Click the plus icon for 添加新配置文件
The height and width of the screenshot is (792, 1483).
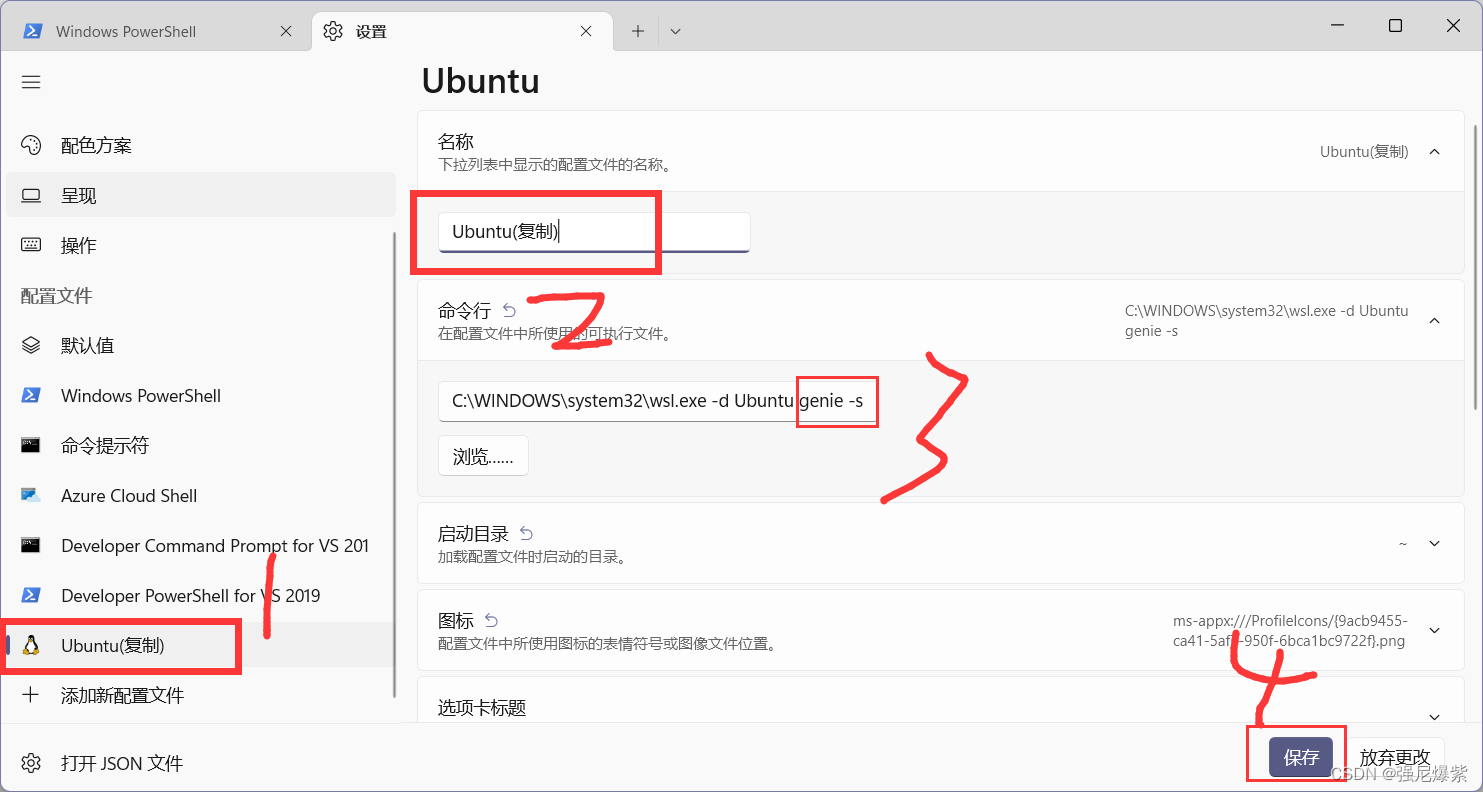(x=31, y=695)
